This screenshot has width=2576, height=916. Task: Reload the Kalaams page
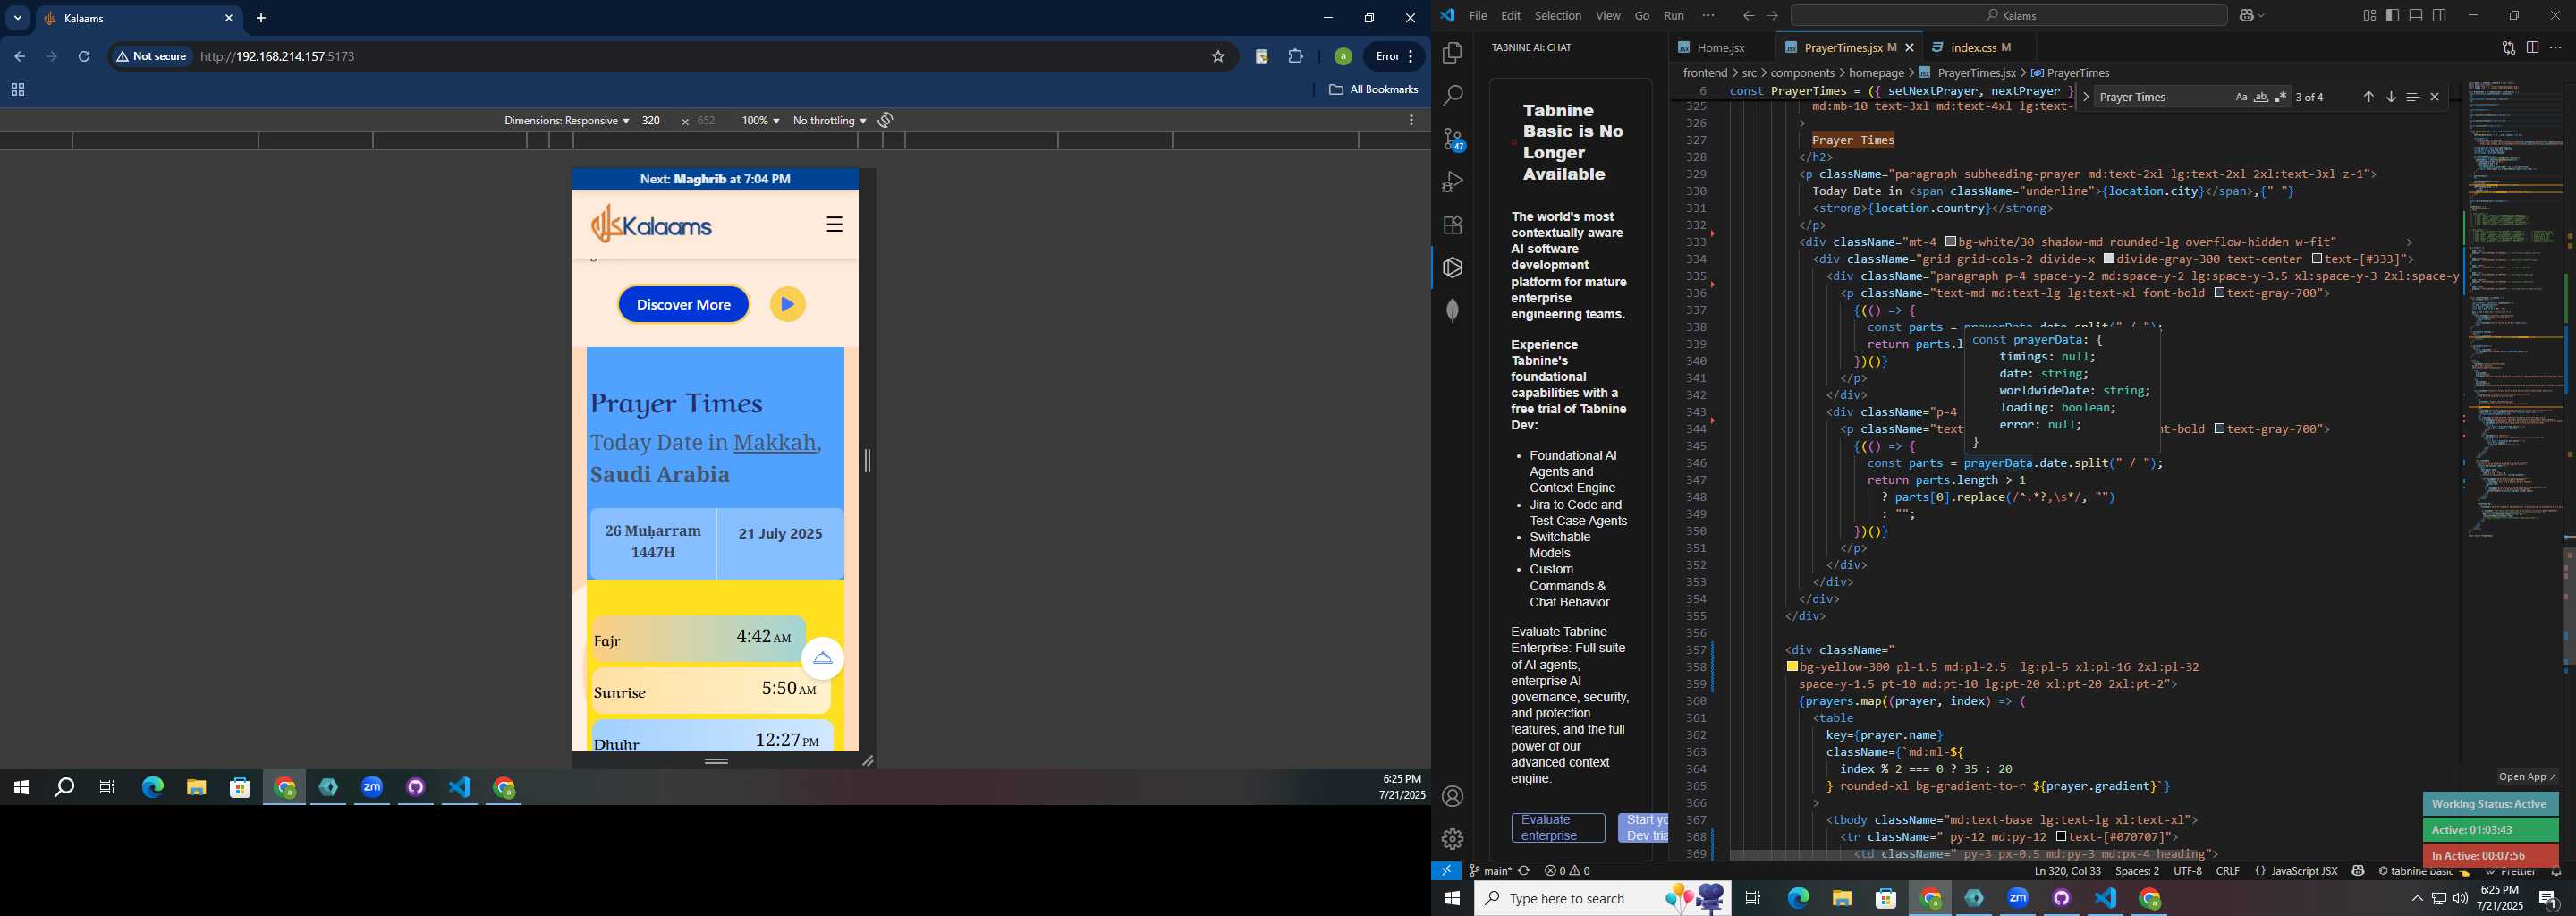85,57
